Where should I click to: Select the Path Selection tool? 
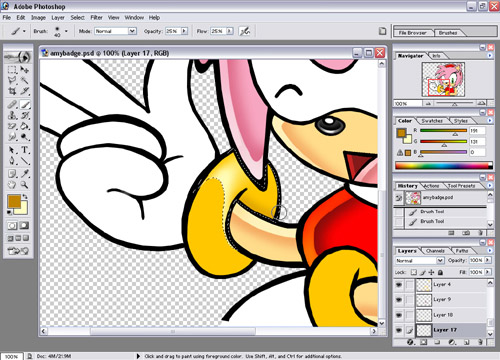pyautogui.click(x=12, y=150)
